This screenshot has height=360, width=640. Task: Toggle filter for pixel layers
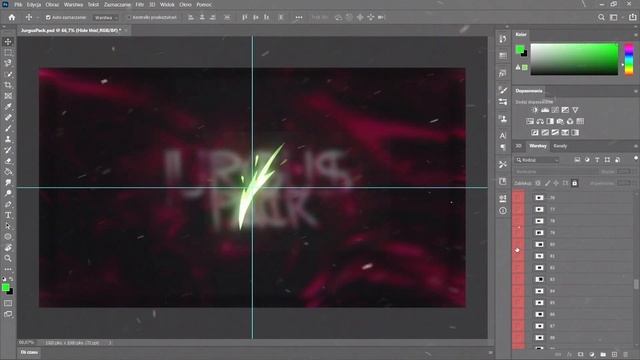(577, 160)
